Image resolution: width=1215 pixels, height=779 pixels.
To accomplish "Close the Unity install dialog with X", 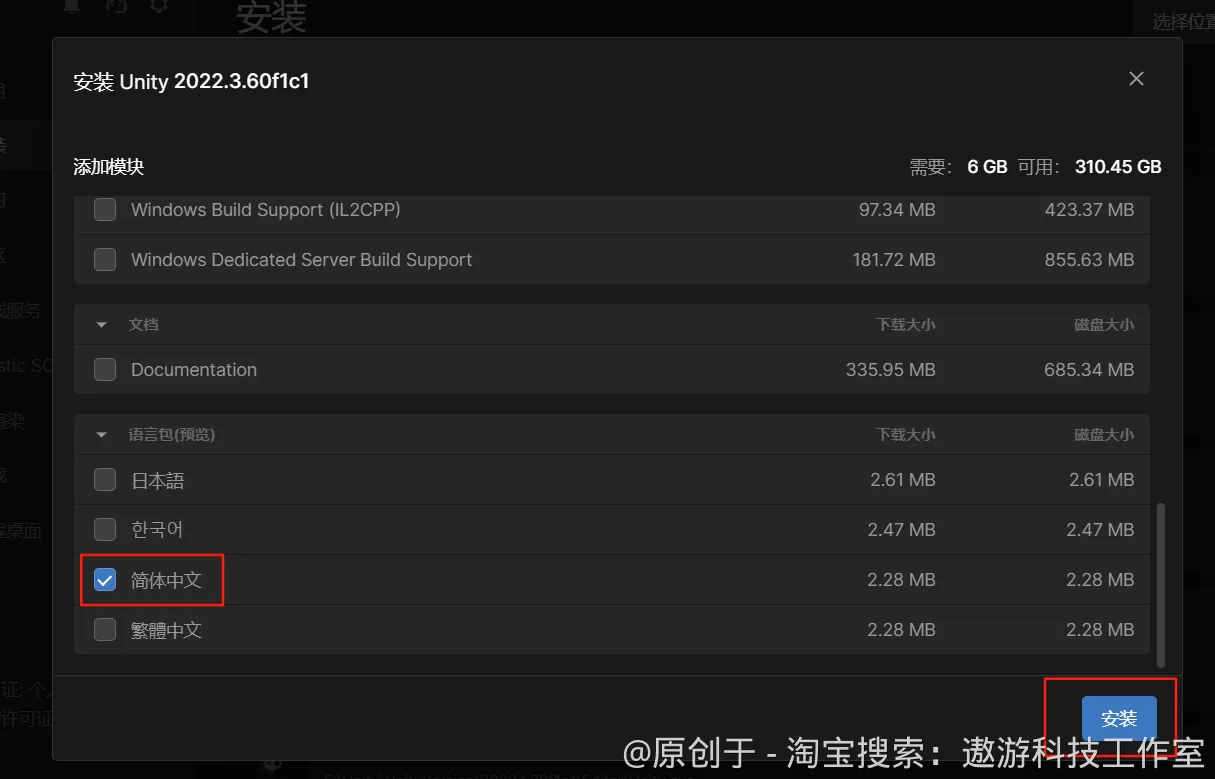I will [x=1136, y=78].
